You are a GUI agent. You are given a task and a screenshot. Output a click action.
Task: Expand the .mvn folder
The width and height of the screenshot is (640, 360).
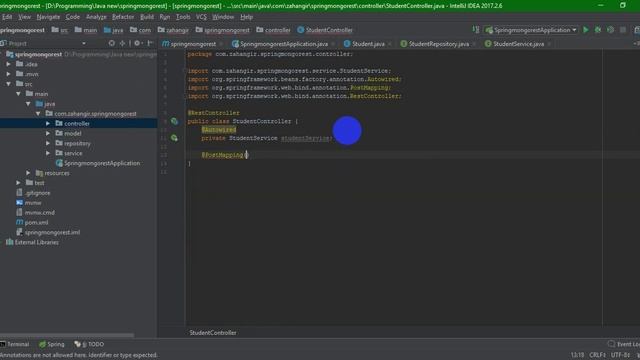pos(9,74)
